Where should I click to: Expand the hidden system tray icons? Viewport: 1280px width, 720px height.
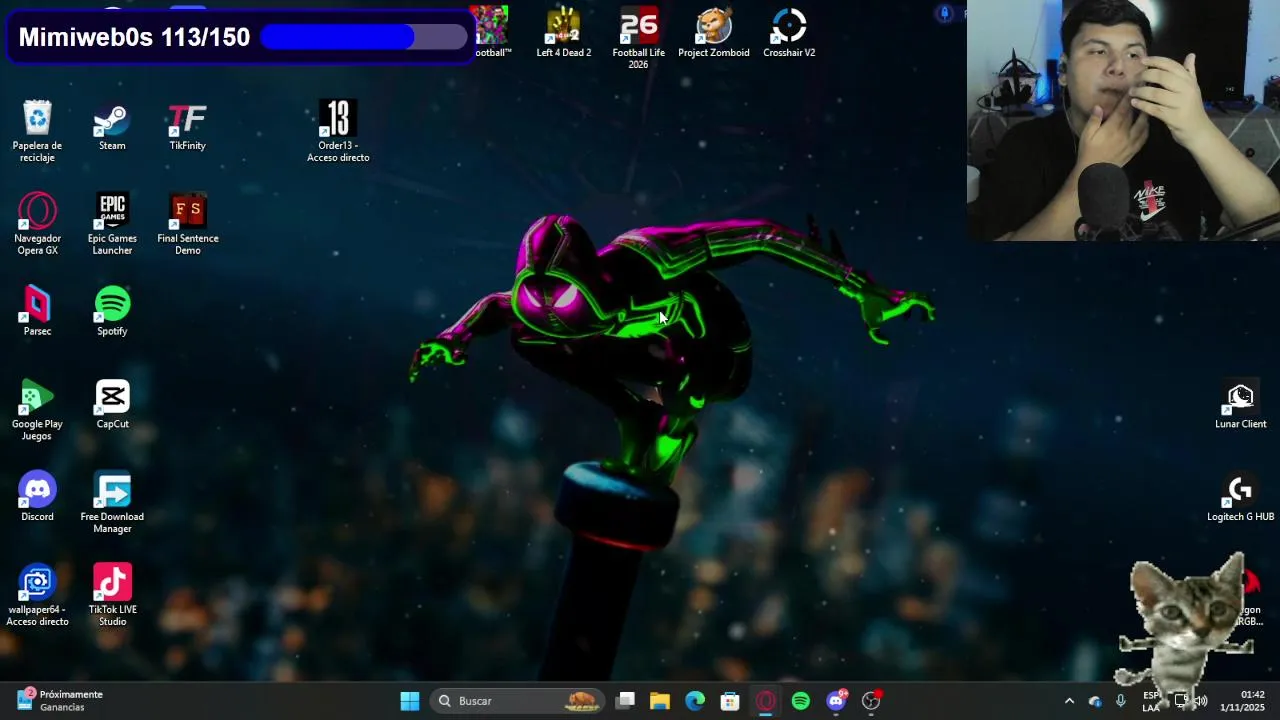pos(1069,701)
